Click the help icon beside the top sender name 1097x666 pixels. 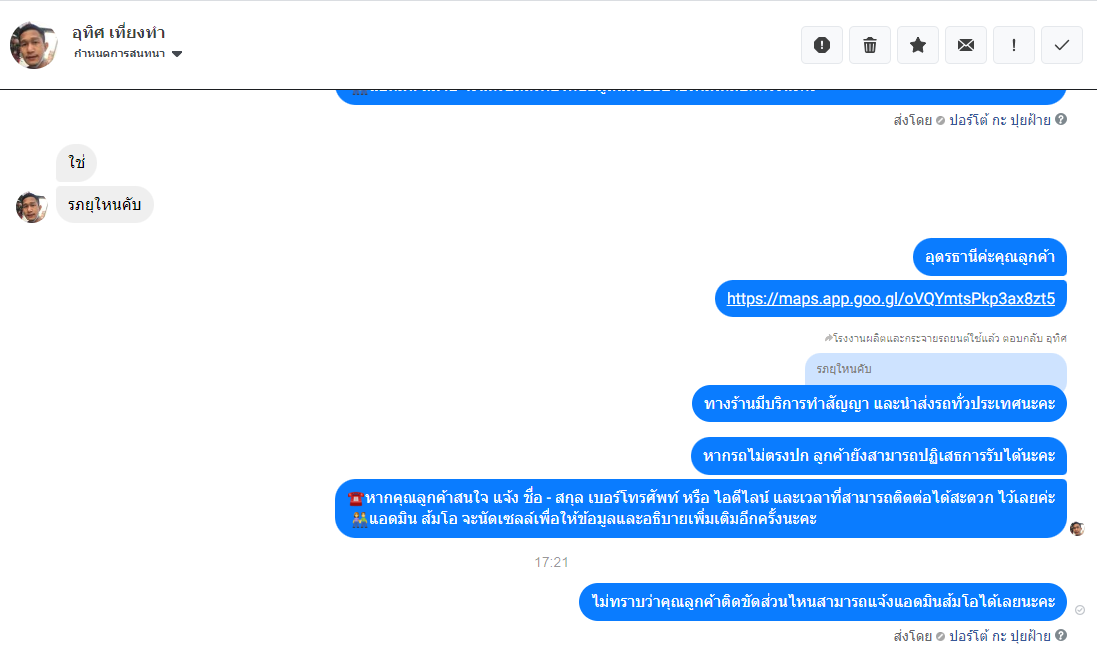coord(1061,120)
